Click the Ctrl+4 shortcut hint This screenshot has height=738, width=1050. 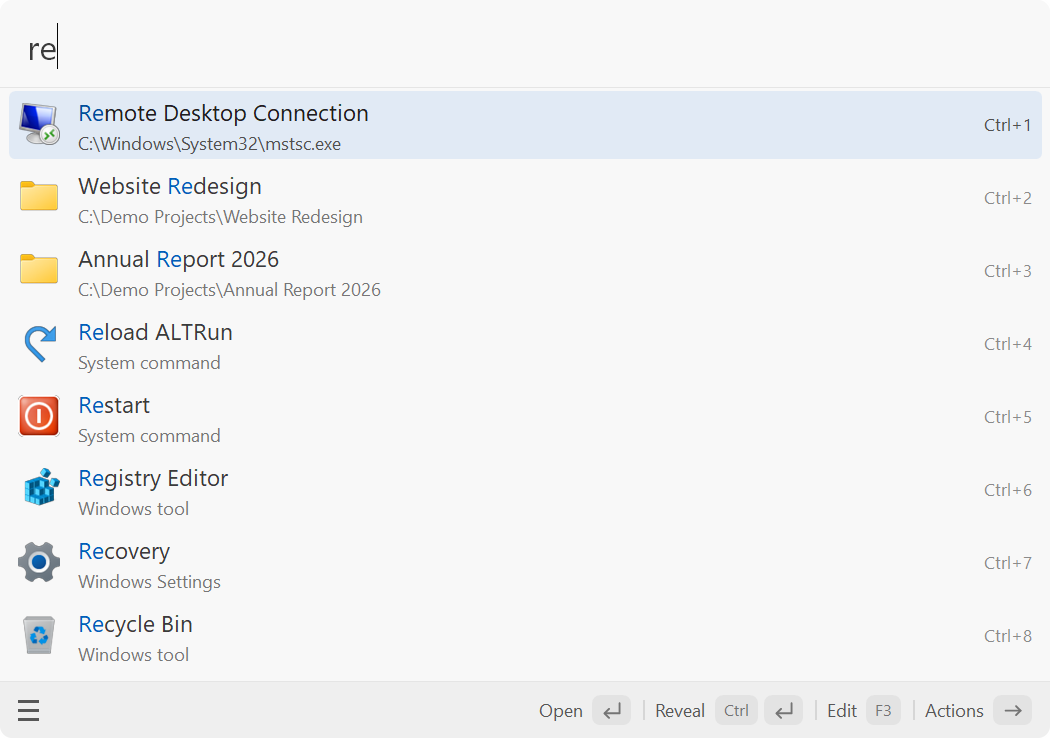click(1007, 344)
